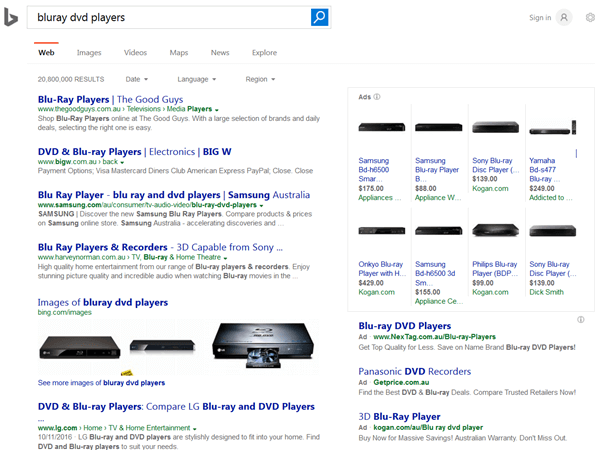Click Samsung Bd-h6500 Smar... $175.00 ad image
The height and width of the screenshot is (450, 602).
click(x=382, y=127)
